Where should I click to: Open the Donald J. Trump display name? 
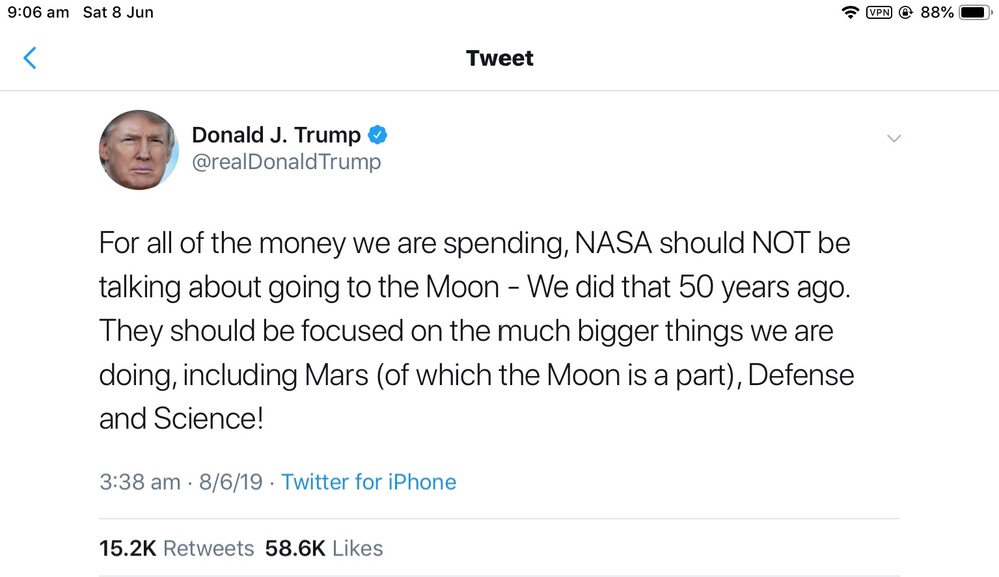[276, 135]
